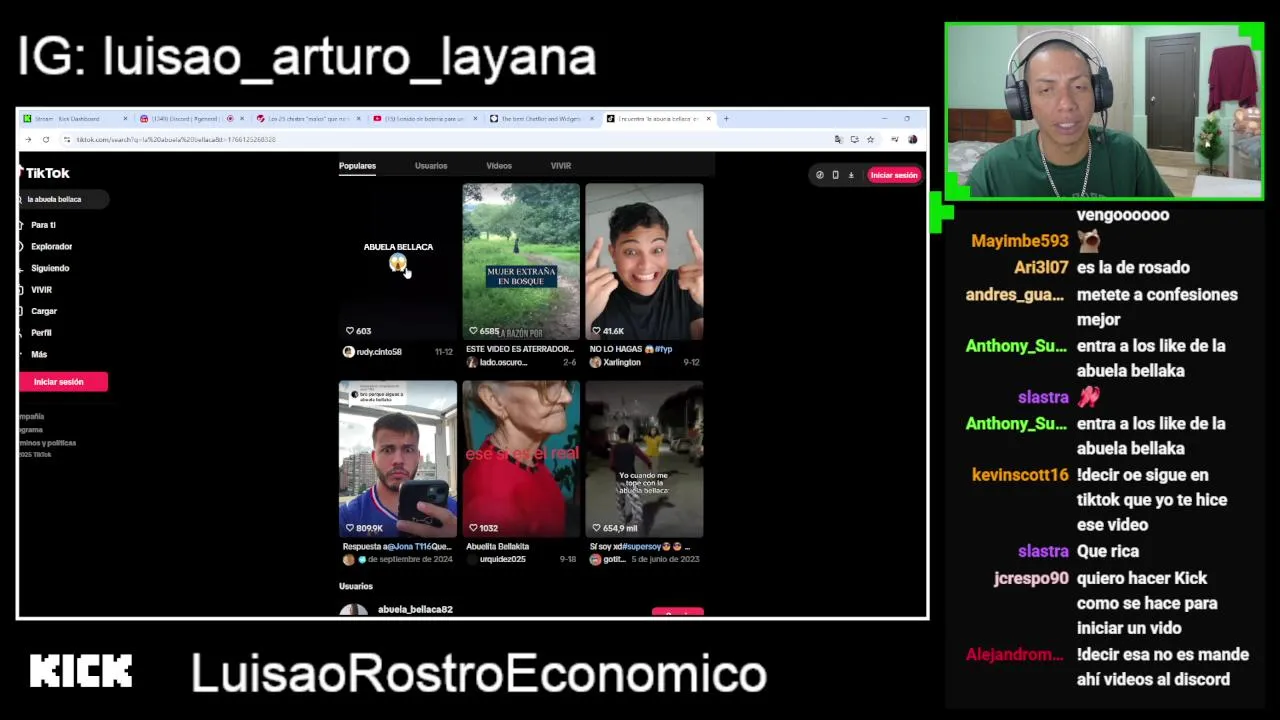Click the rudy.cinto58 avatar icon
Image resolution: width=1280 pixels, height=720 pixels.
[348, 352]
